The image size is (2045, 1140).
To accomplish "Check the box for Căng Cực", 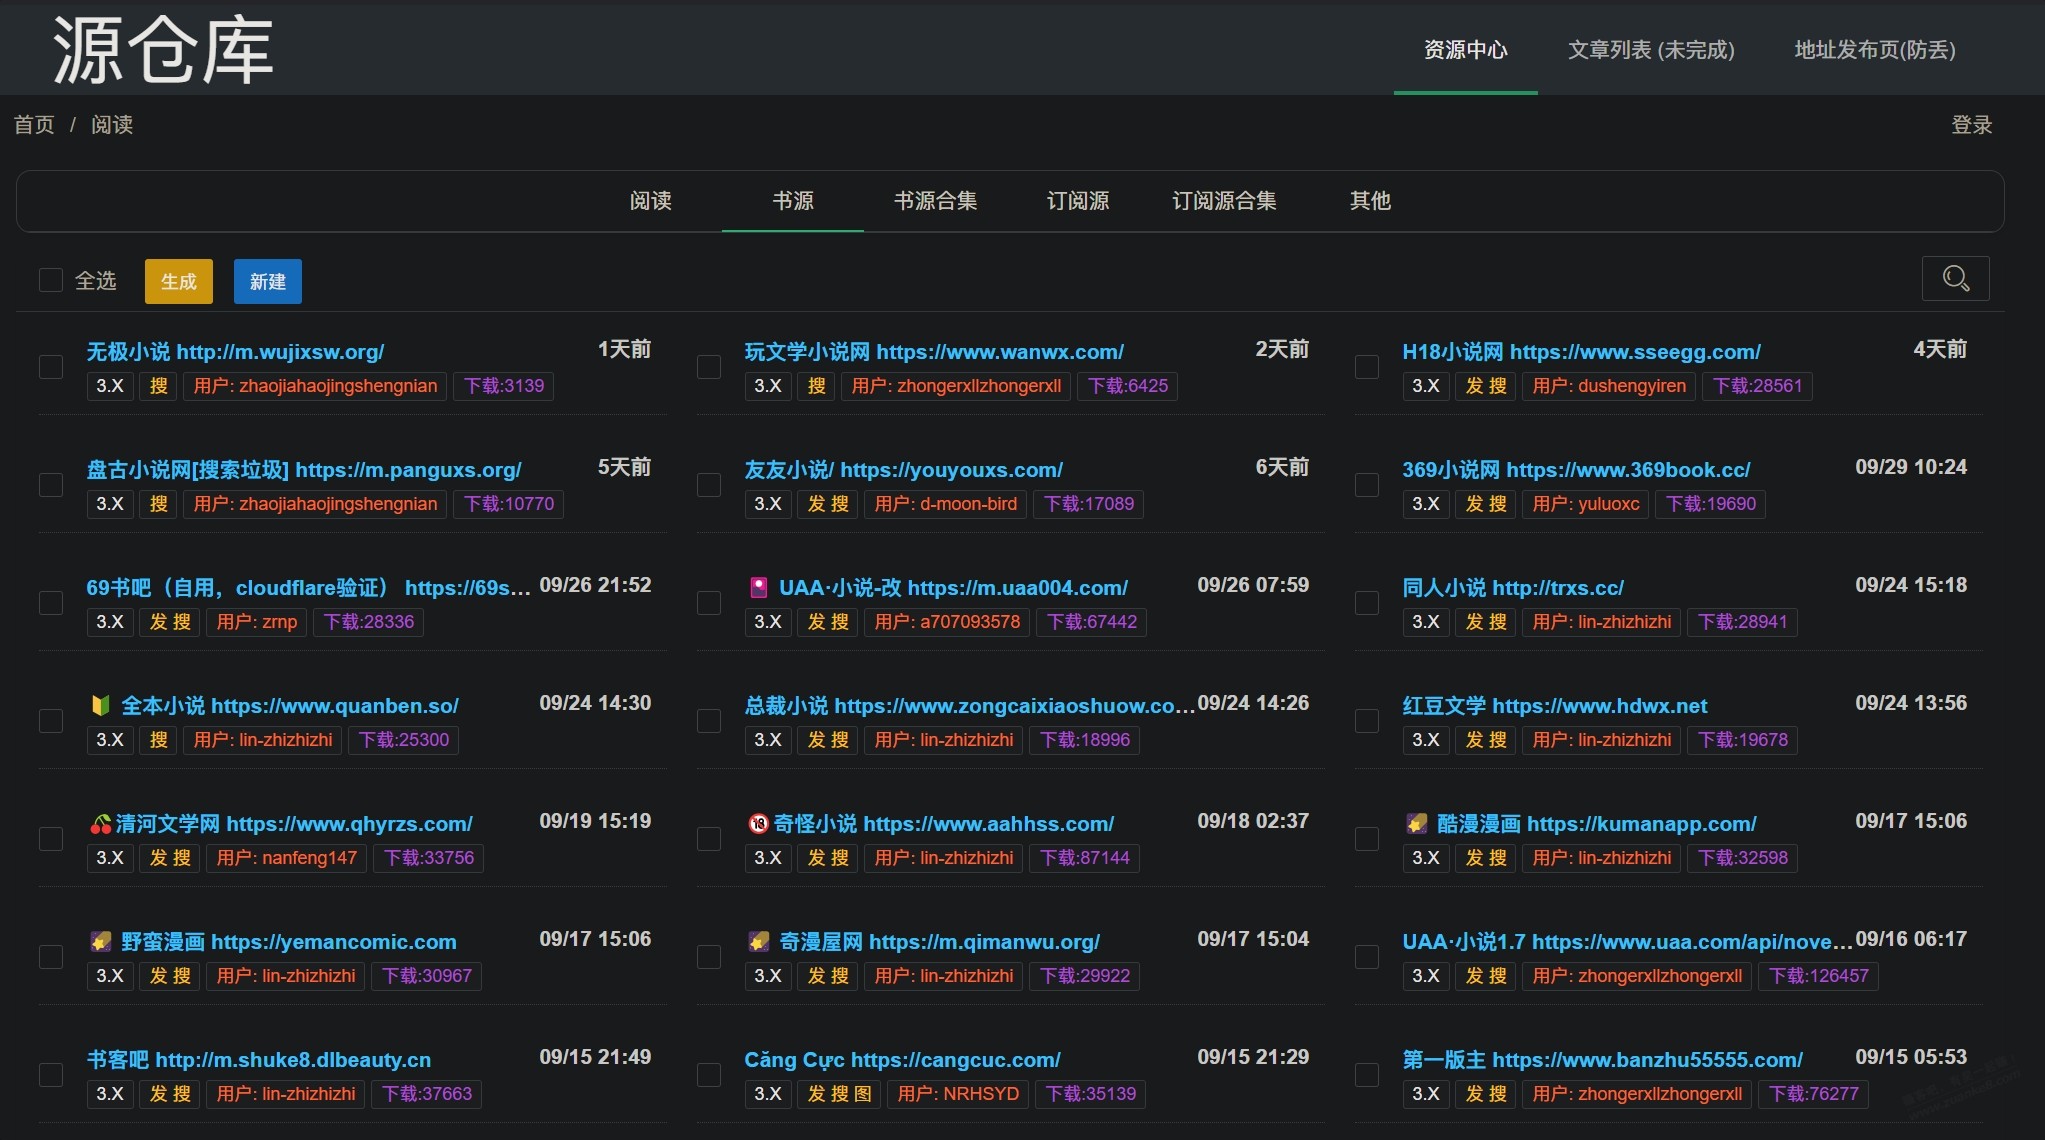I will click(x=709, y=1075).
